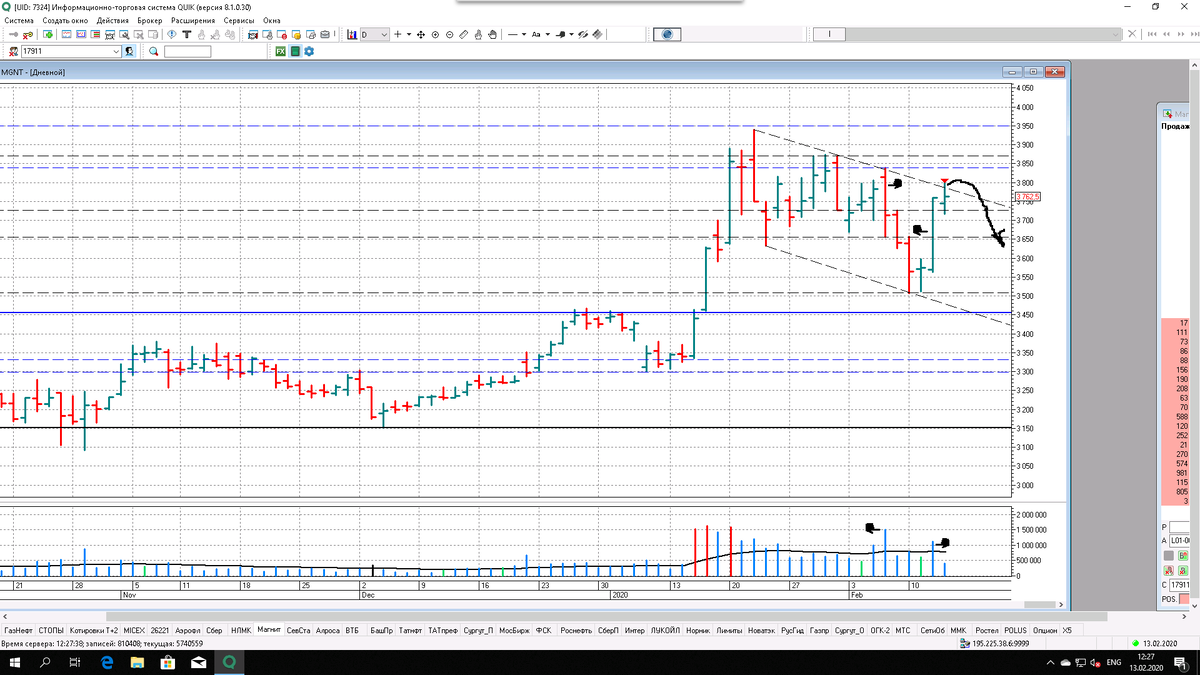
Task: Open the Edge browser from taskbar
Action: tap(107, 662)
